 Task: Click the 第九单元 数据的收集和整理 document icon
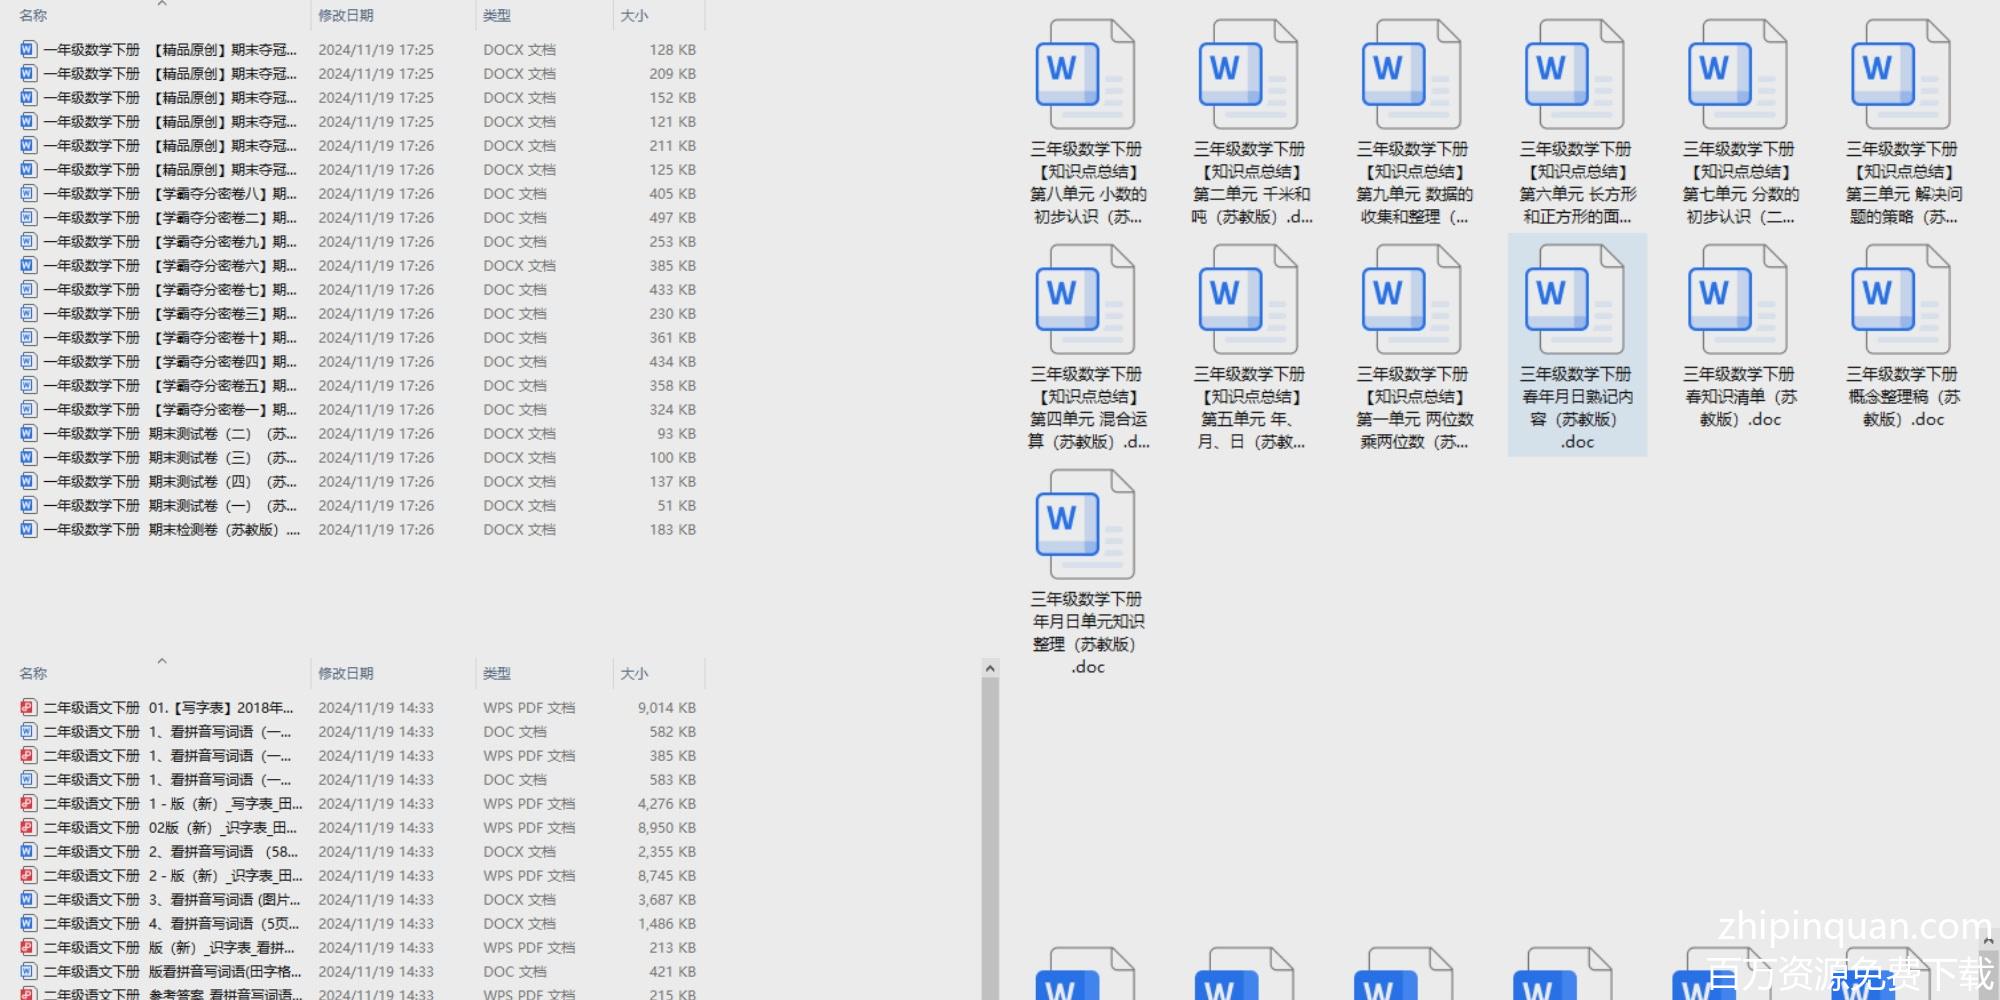(x=1411, y=76)
